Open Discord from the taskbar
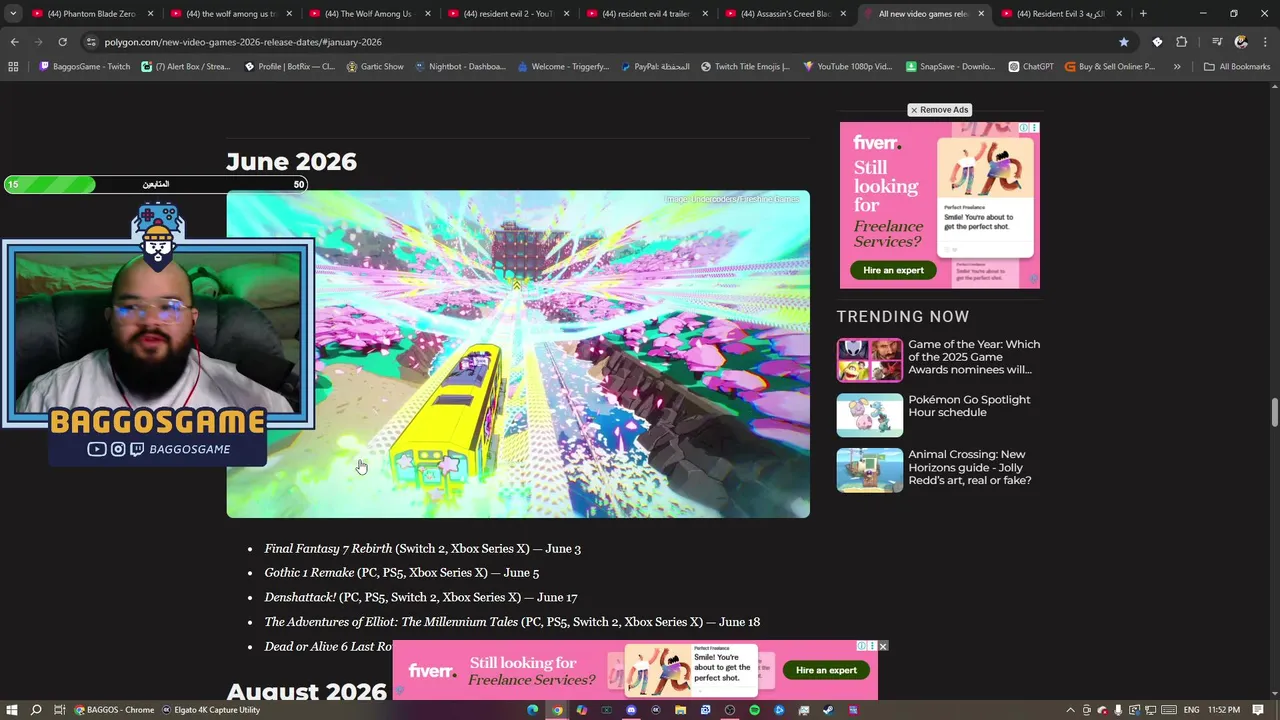This screenshot has width=1280, height=720. 631,710
